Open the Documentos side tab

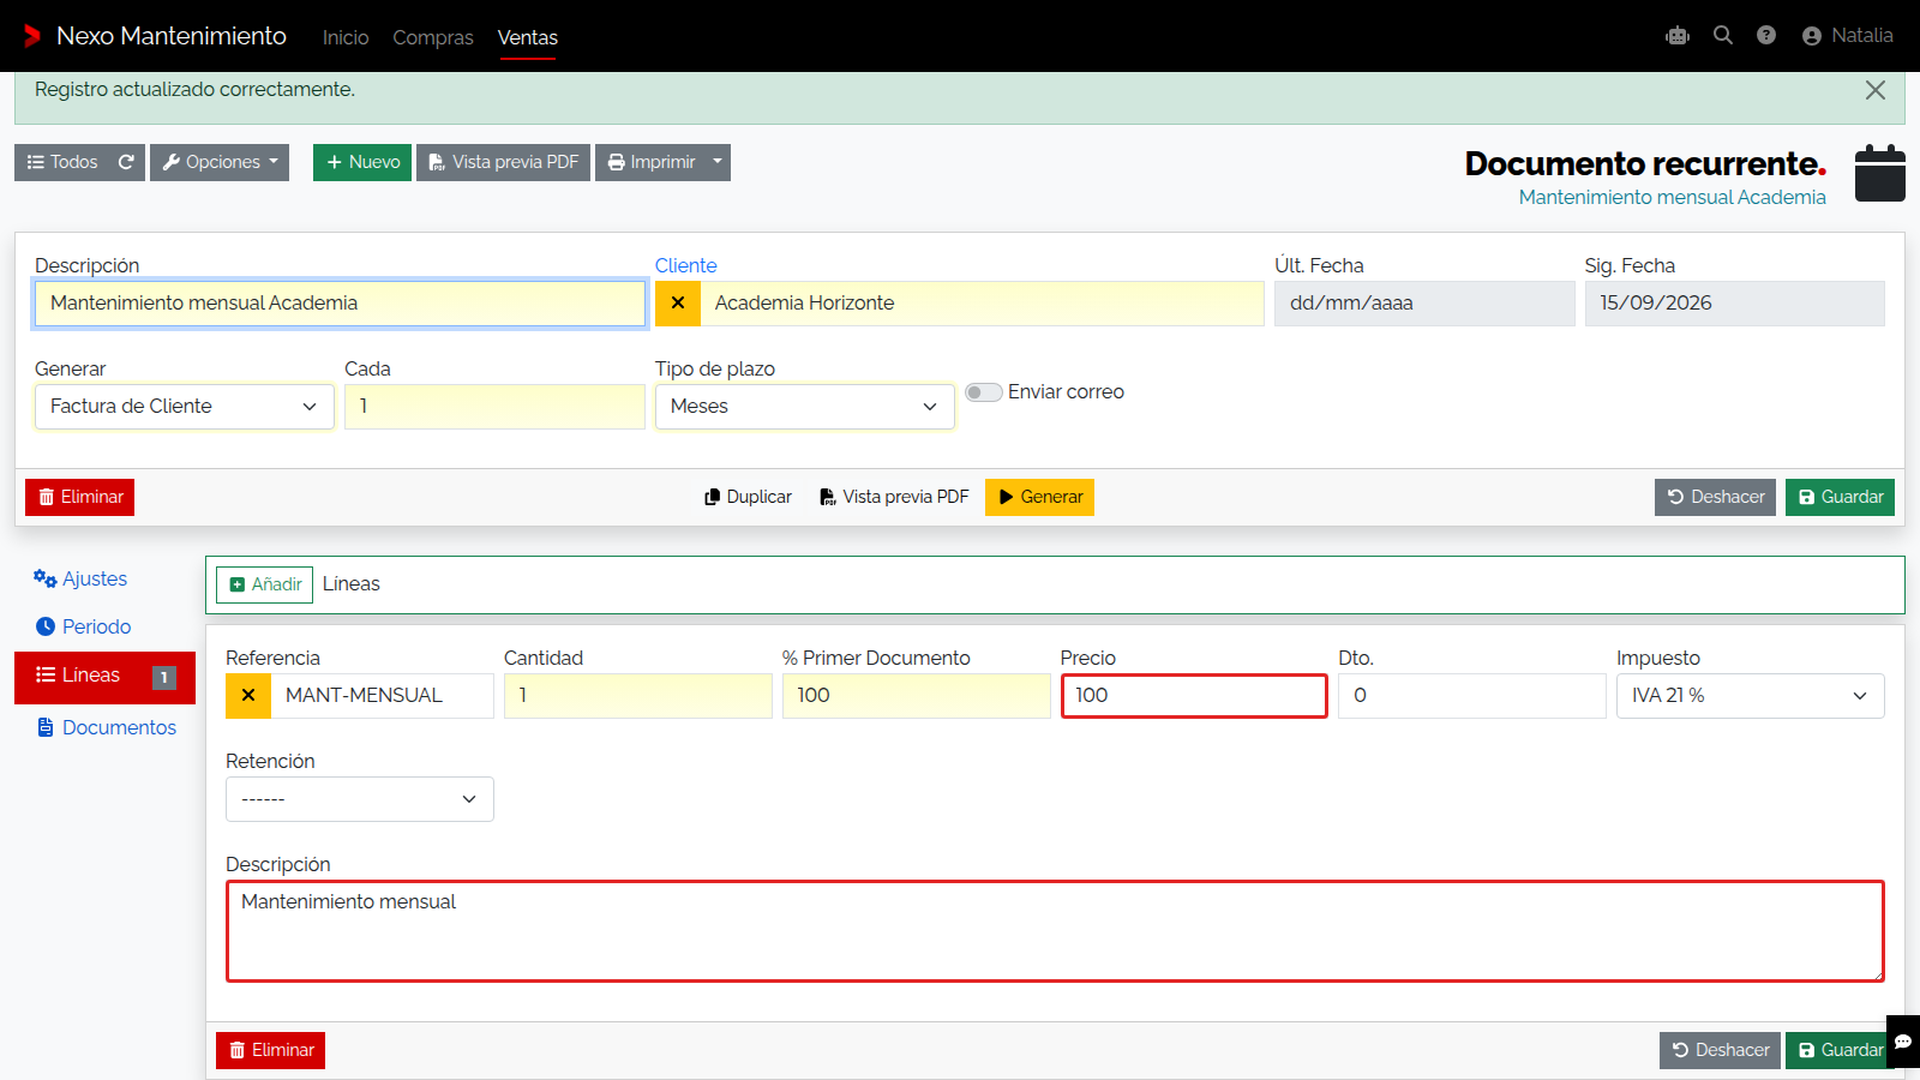pos(106,728)
